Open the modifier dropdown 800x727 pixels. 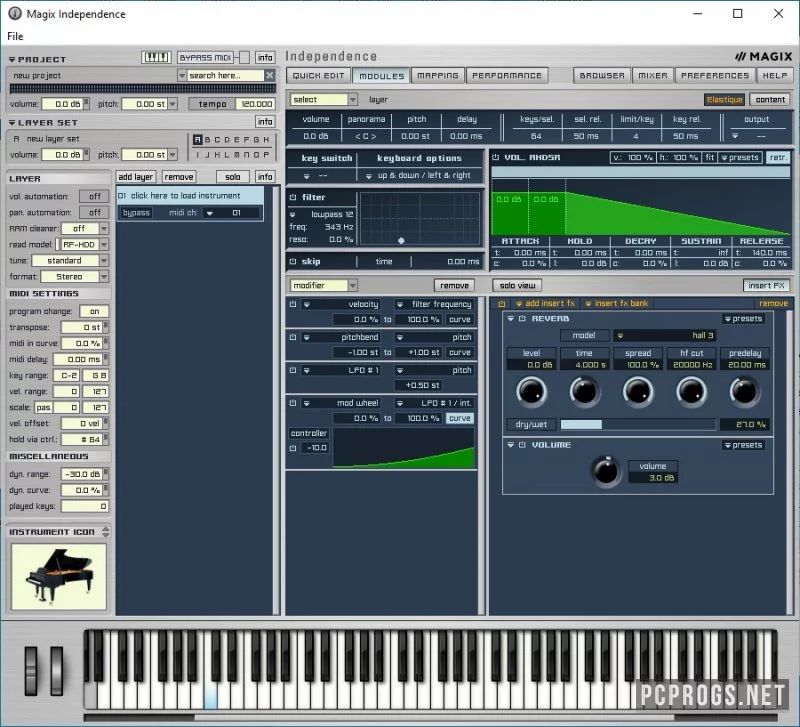[323, 285]
